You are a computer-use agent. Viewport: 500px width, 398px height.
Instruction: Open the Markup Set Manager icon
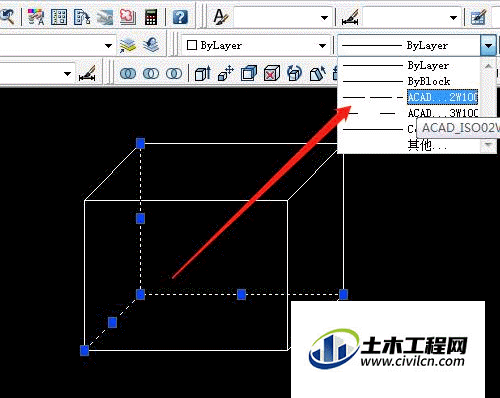[128, 17]
